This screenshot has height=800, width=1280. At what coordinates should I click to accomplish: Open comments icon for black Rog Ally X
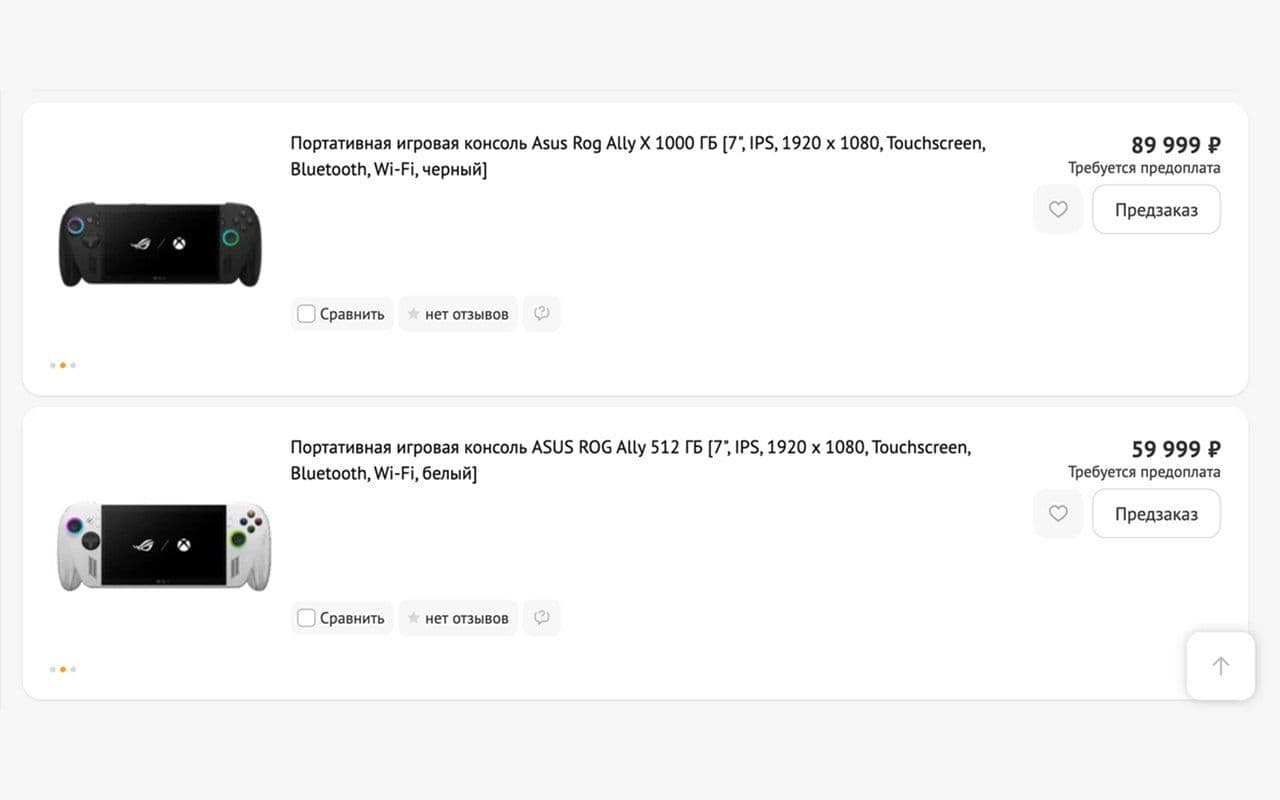pyautogui.click(x=542, y=314)
